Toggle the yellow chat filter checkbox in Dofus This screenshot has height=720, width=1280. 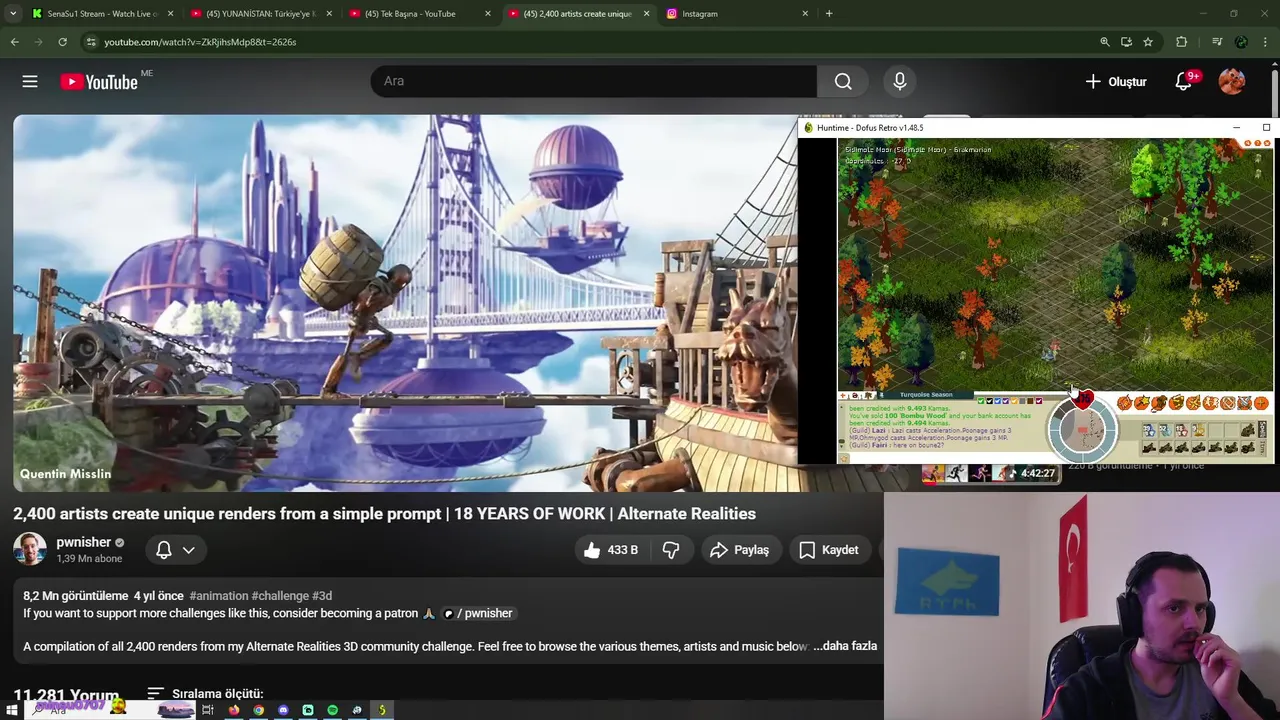1014,401
